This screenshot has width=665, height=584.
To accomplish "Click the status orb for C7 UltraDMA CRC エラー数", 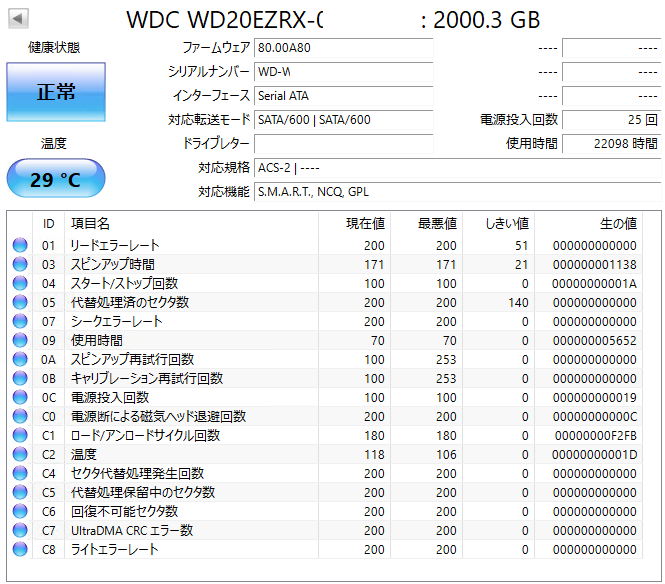I will 20,530.
